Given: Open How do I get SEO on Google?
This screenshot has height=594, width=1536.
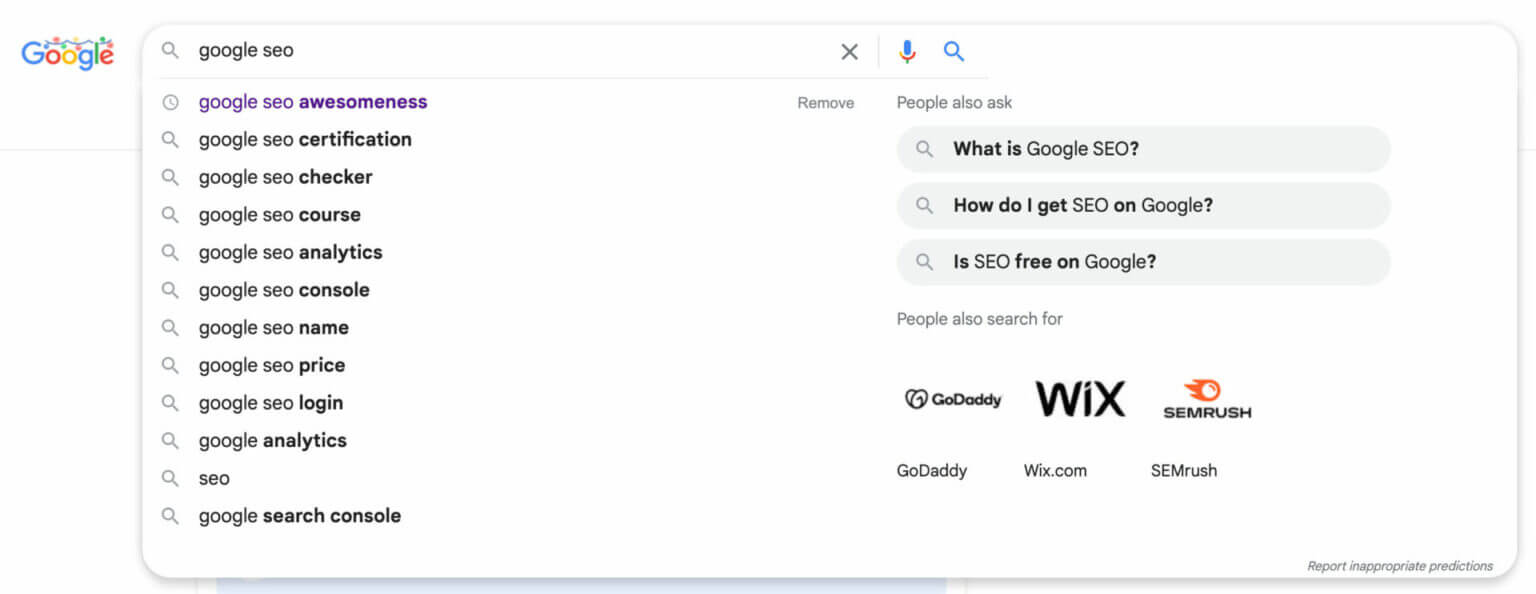Looking at the screenshot, I should [x=1143, y=205].
